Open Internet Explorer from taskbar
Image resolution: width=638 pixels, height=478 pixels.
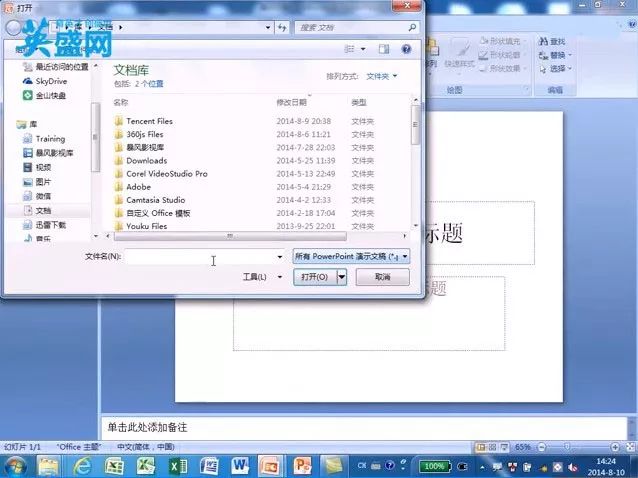click(82, 466)
